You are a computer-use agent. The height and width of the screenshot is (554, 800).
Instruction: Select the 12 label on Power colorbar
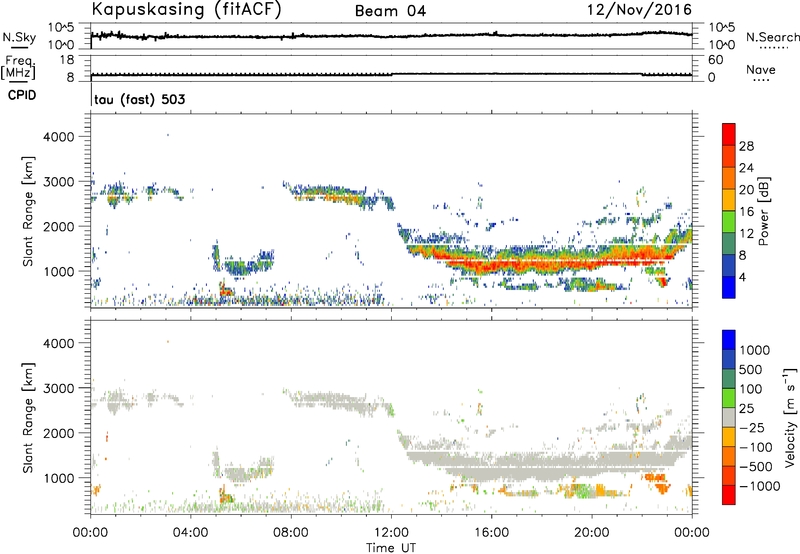(x=746, y=234)
